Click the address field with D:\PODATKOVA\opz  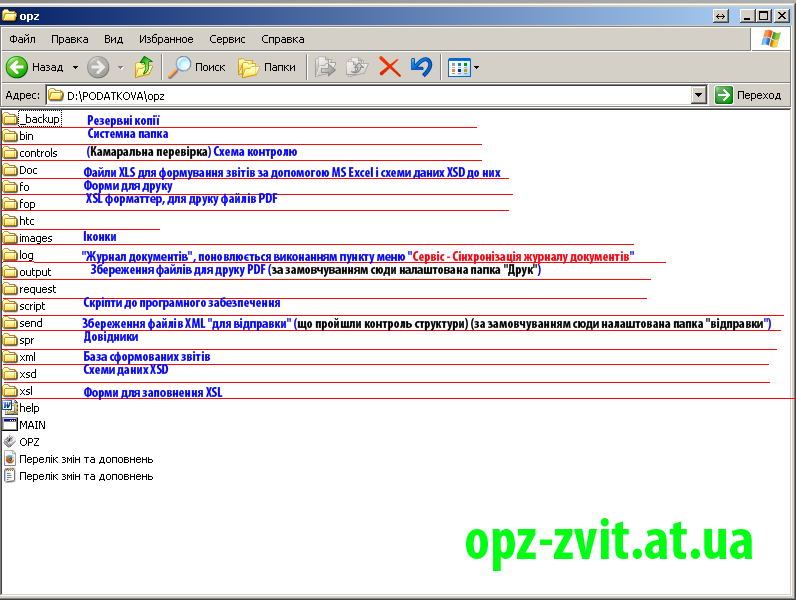[370, 95]
